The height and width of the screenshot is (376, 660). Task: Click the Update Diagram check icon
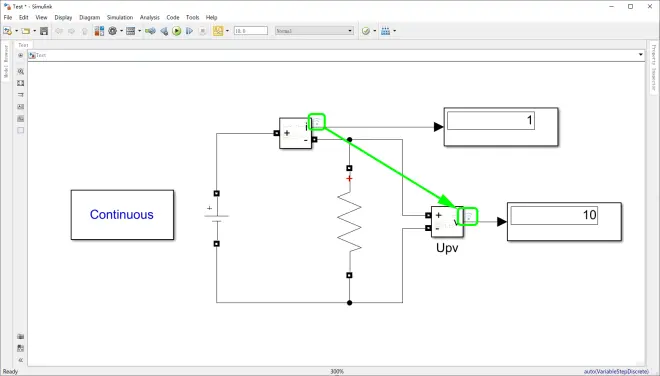(366, 31)
